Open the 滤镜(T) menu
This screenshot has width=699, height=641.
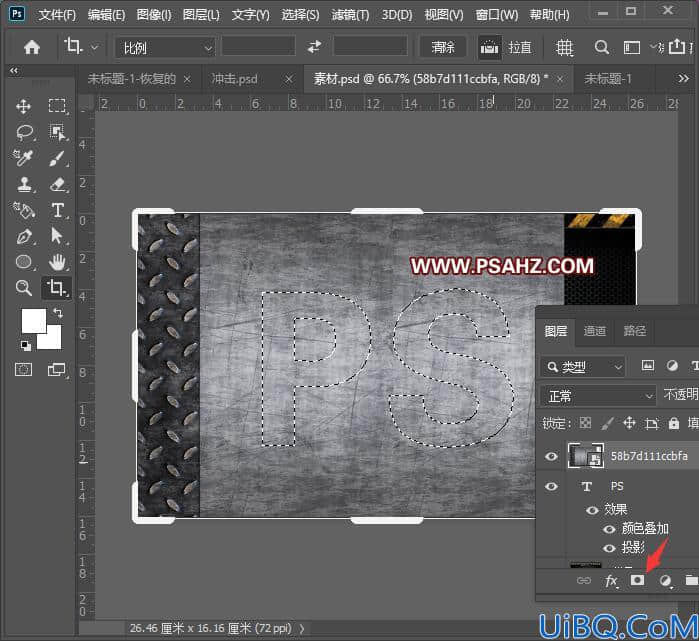(350, 15)
